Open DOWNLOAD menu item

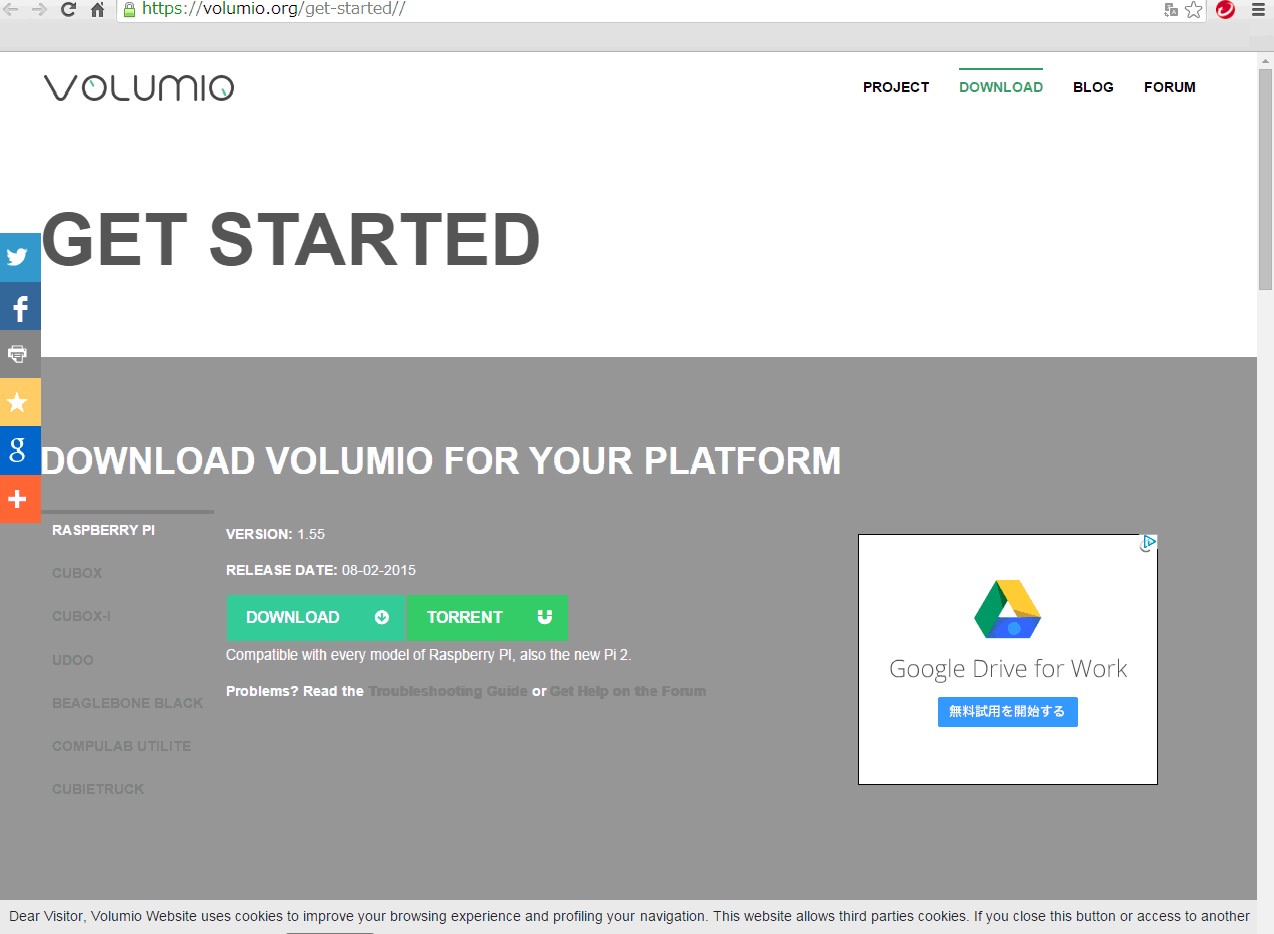point(1001,87)
